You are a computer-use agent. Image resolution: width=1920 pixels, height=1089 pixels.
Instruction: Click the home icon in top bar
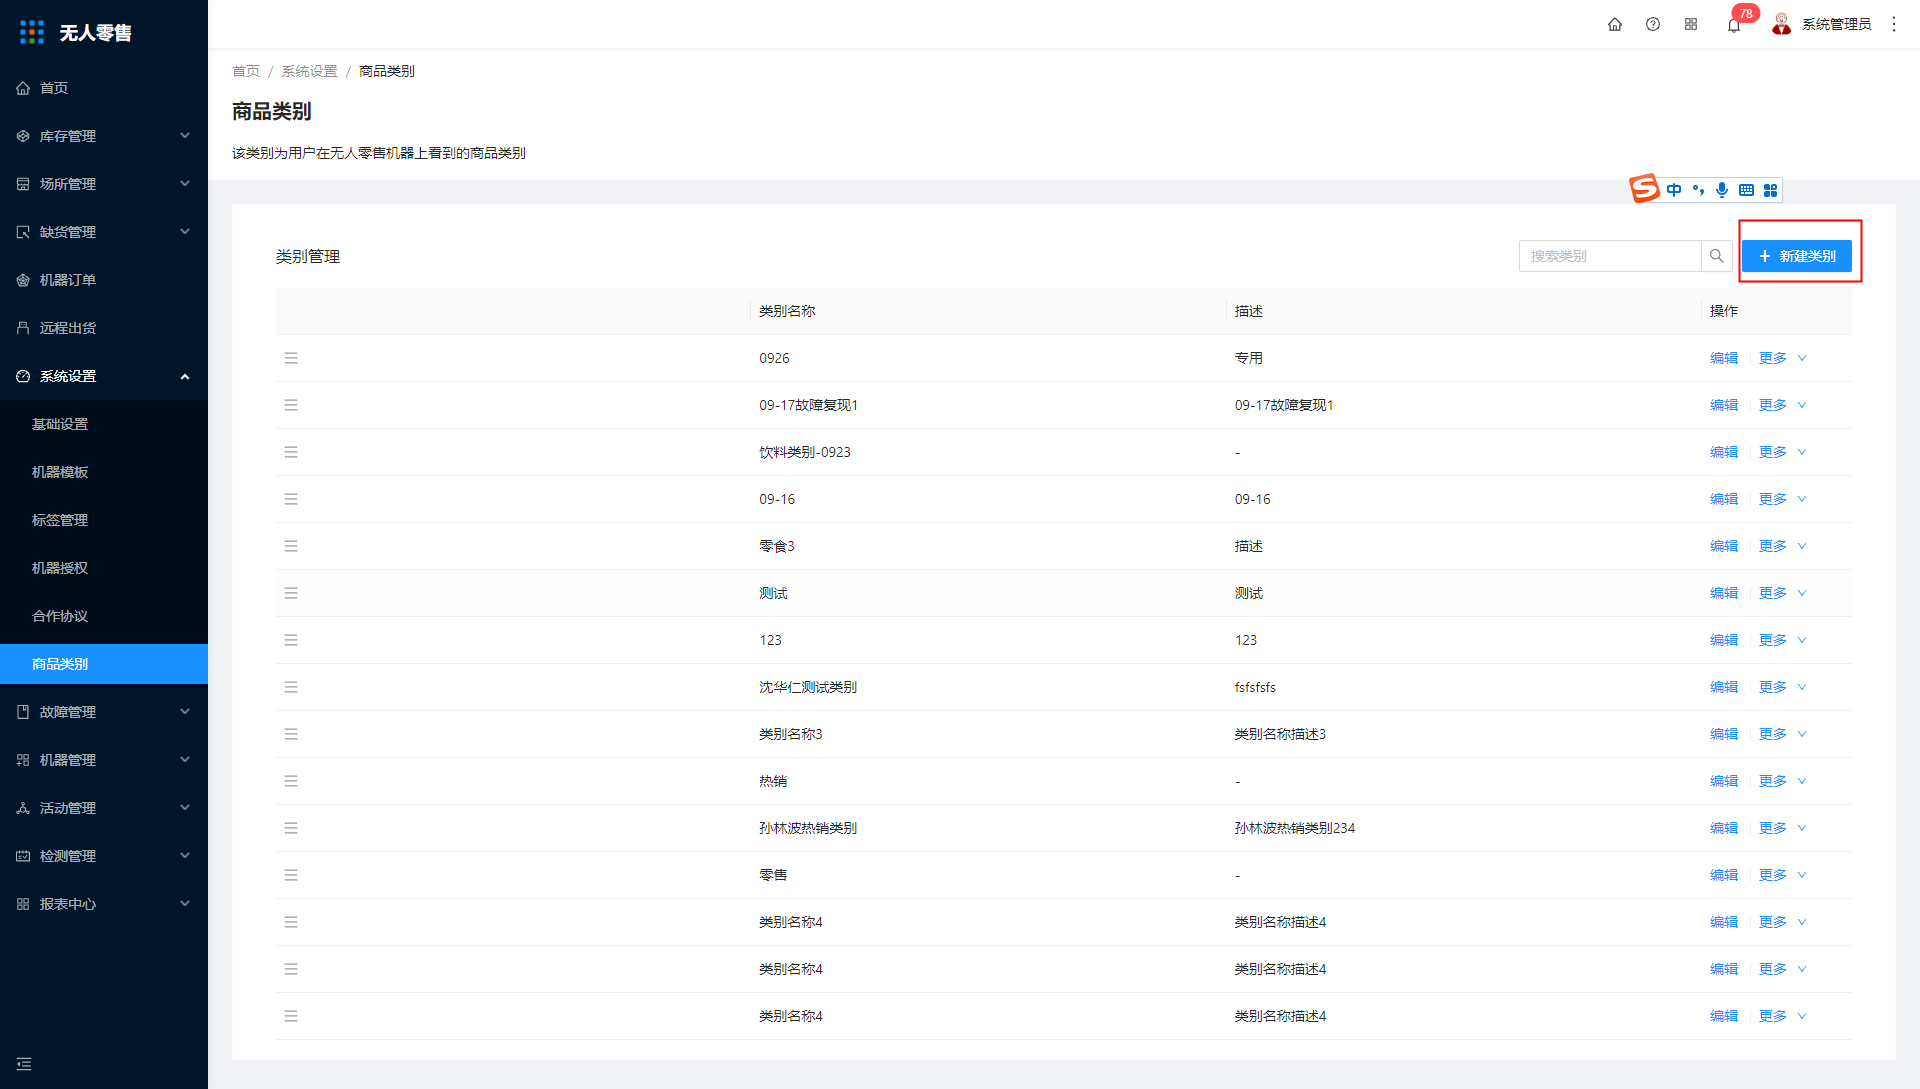[1614, 24]
